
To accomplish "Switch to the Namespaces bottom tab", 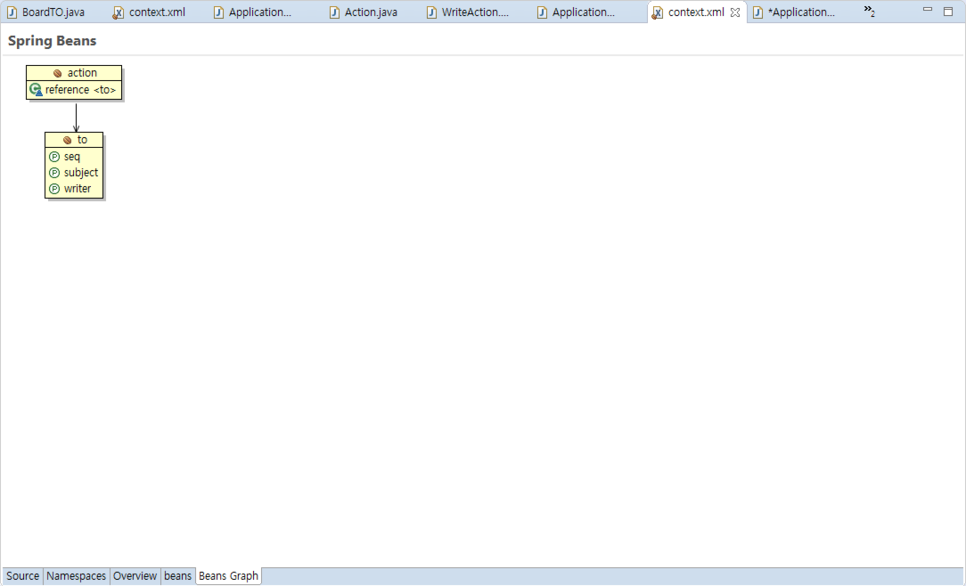I will (76, 576).
